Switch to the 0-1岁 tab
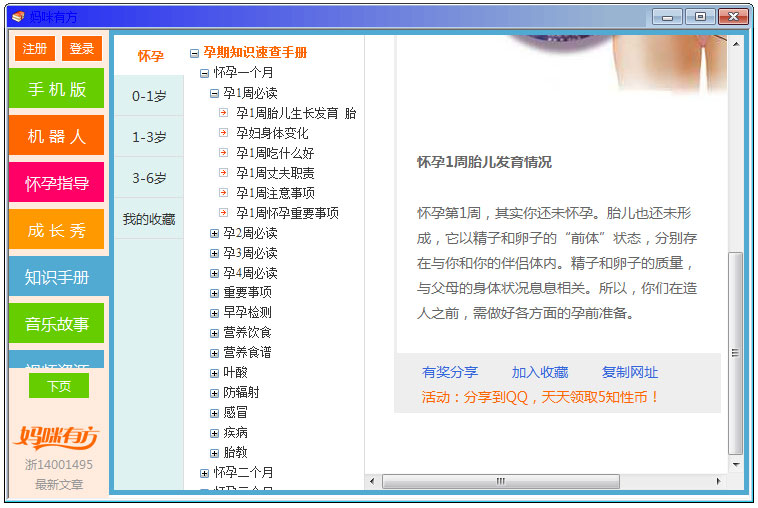758x508 pixels. point(149,96)
